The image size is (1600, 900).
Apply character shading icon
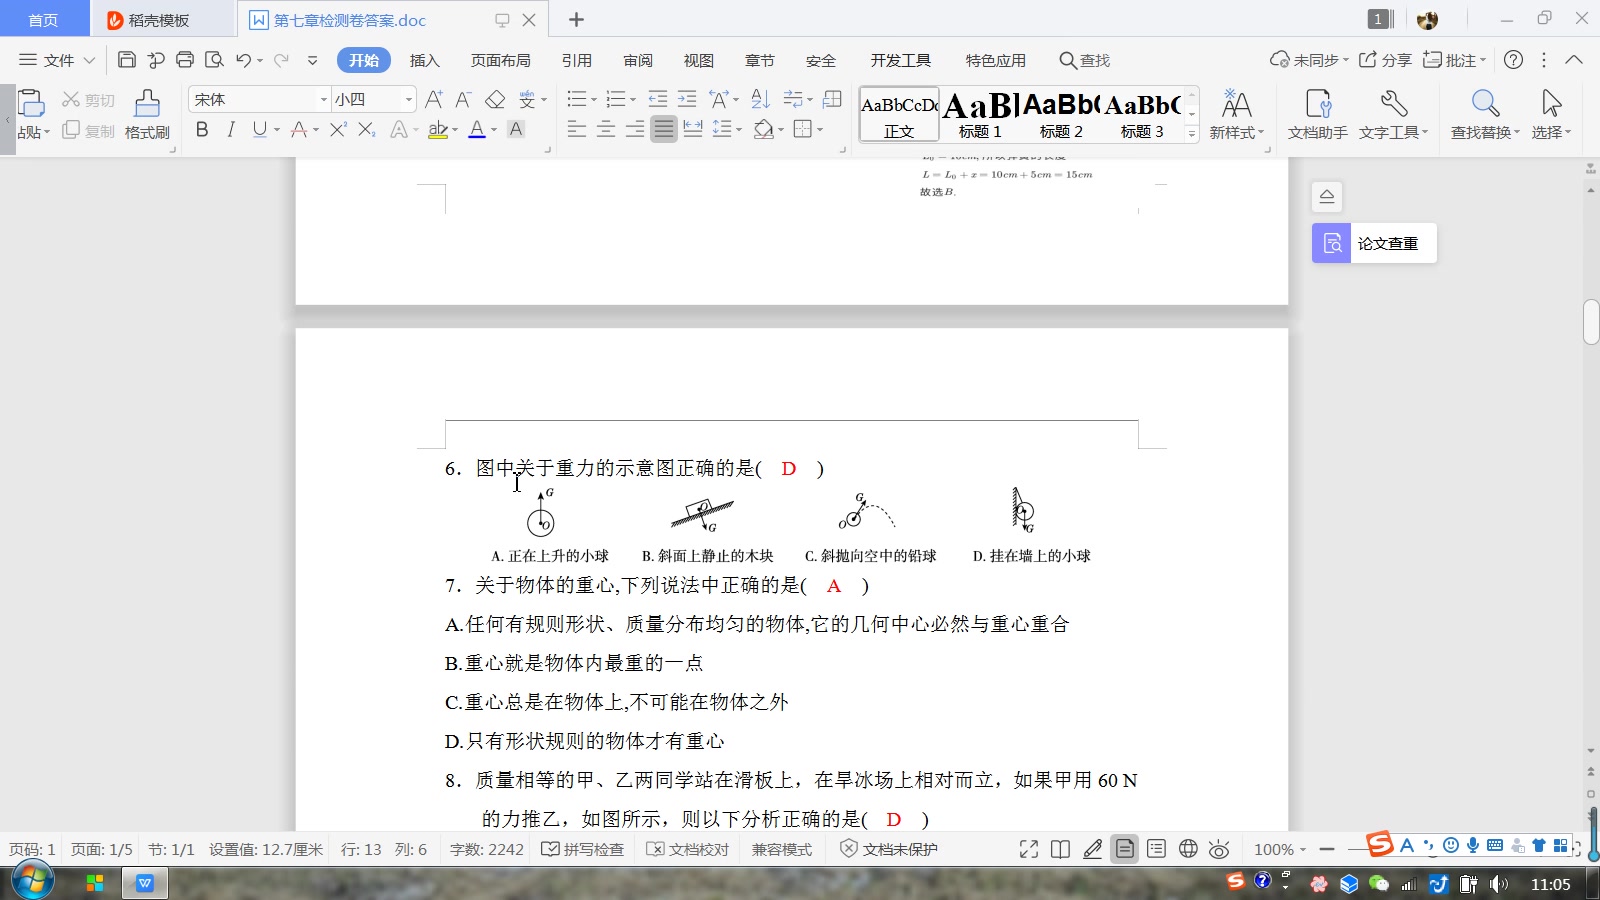coord(516,129)
